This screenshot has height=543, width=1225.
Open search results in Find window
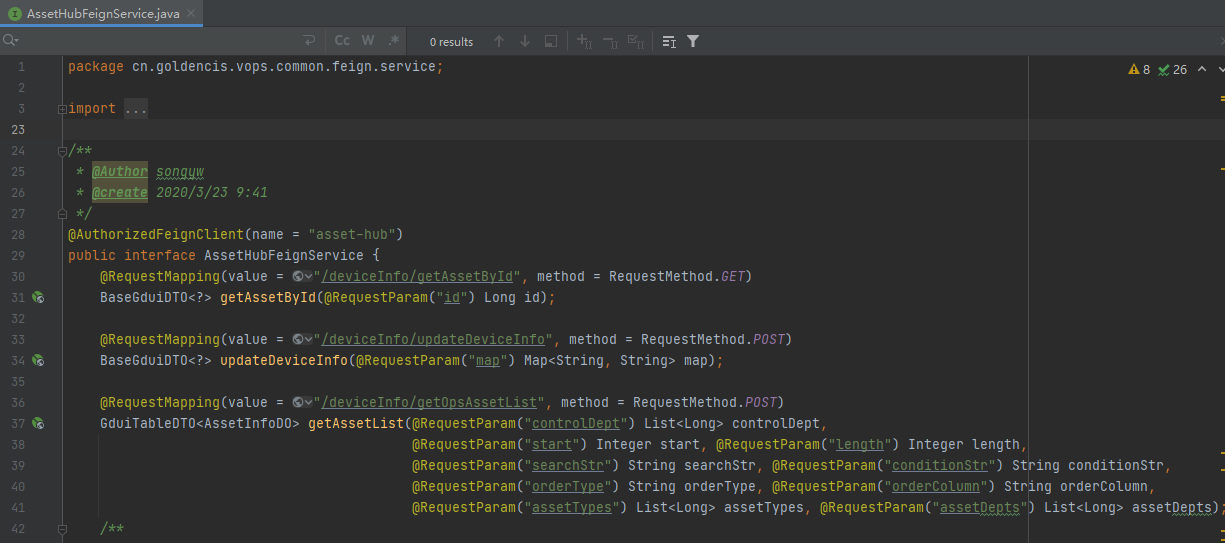coord(551,41)
